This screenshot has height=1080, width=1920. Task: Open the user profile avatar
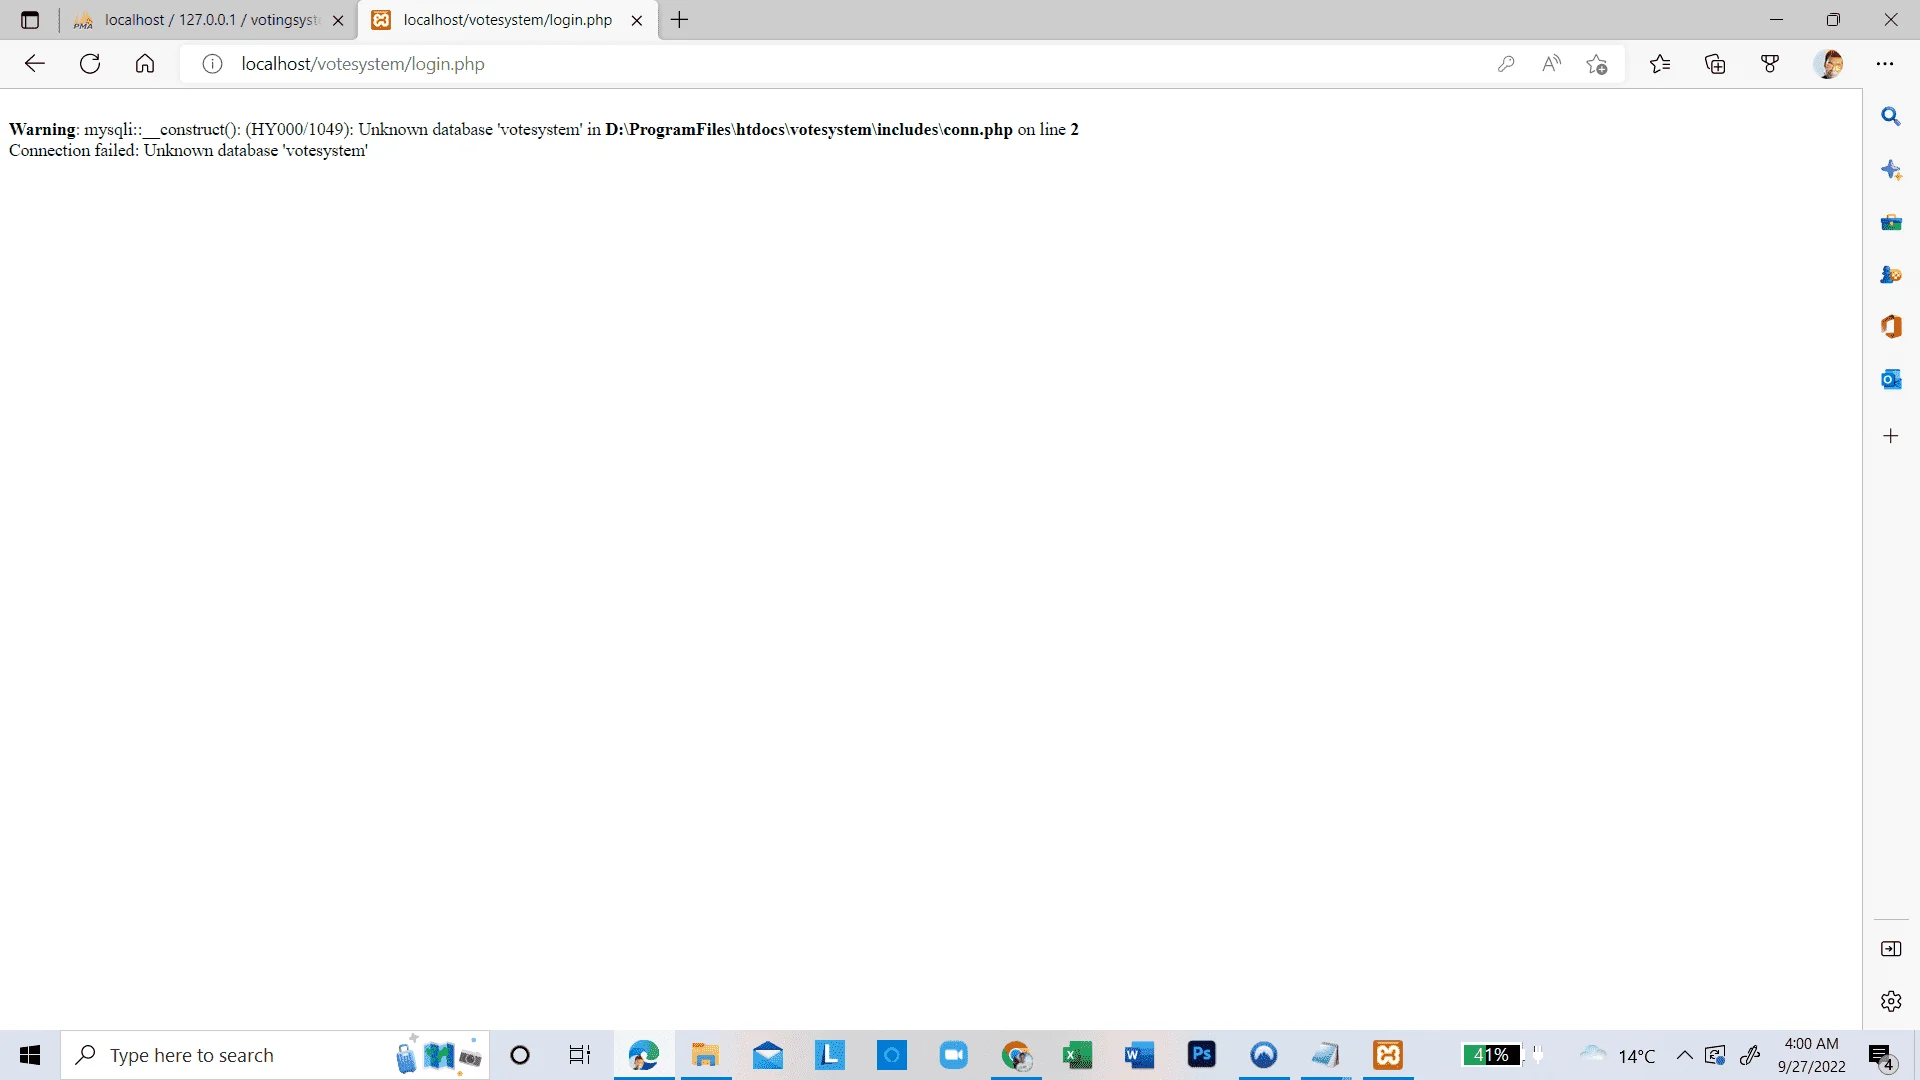(1829, 64)
